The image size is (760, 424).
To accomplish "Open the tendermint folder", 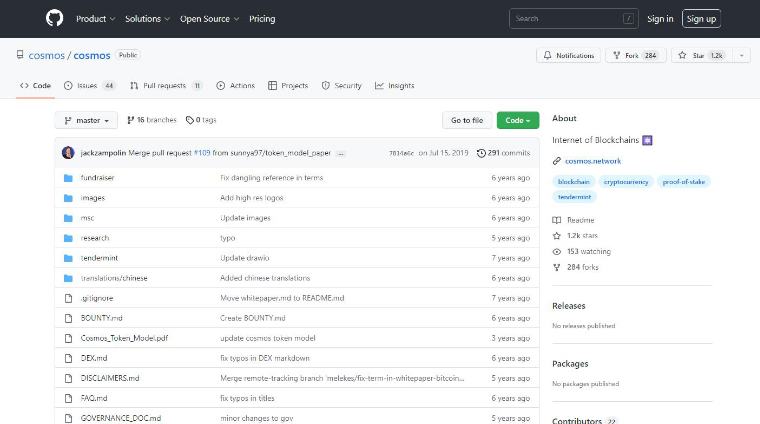I will pos(99,258).
